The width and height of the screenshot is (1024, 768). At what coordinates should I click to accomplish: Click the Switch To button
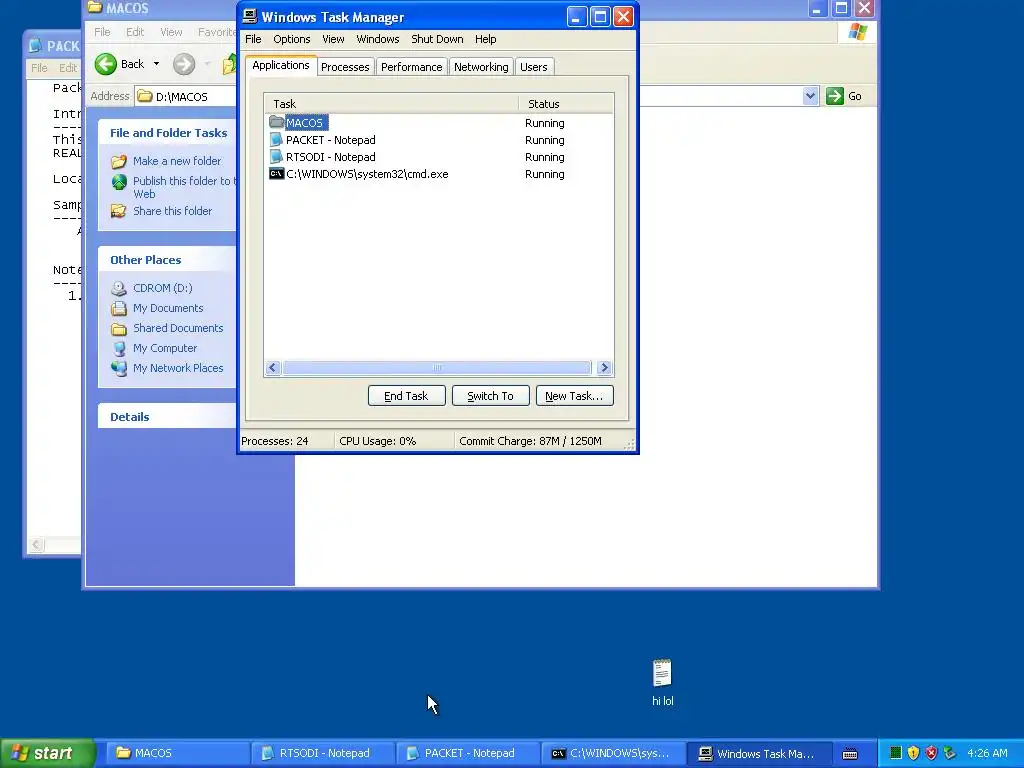click(x=490, y=396)
